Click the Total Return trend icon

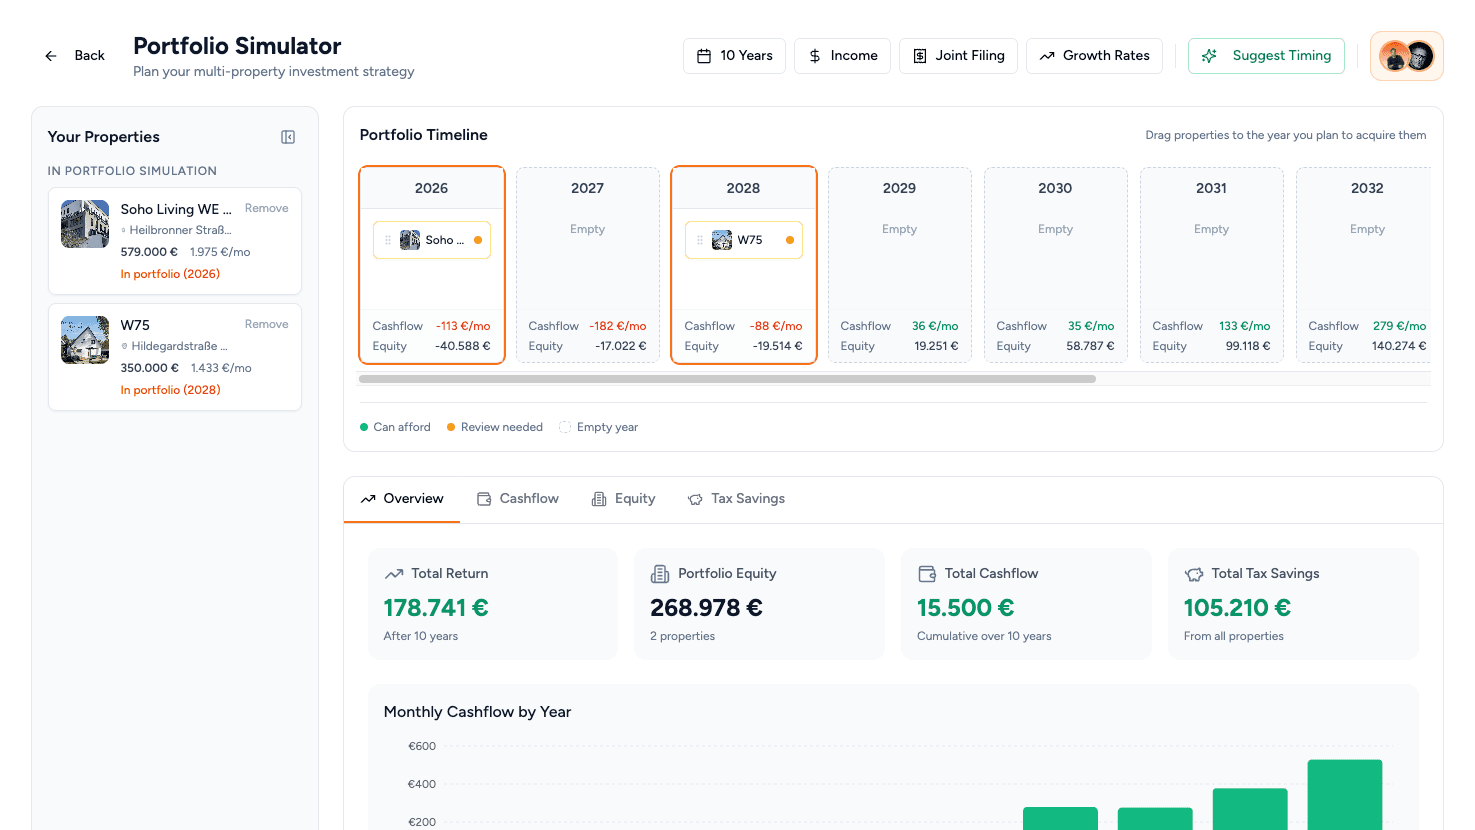pyautogui.click(x=394, y=574)
